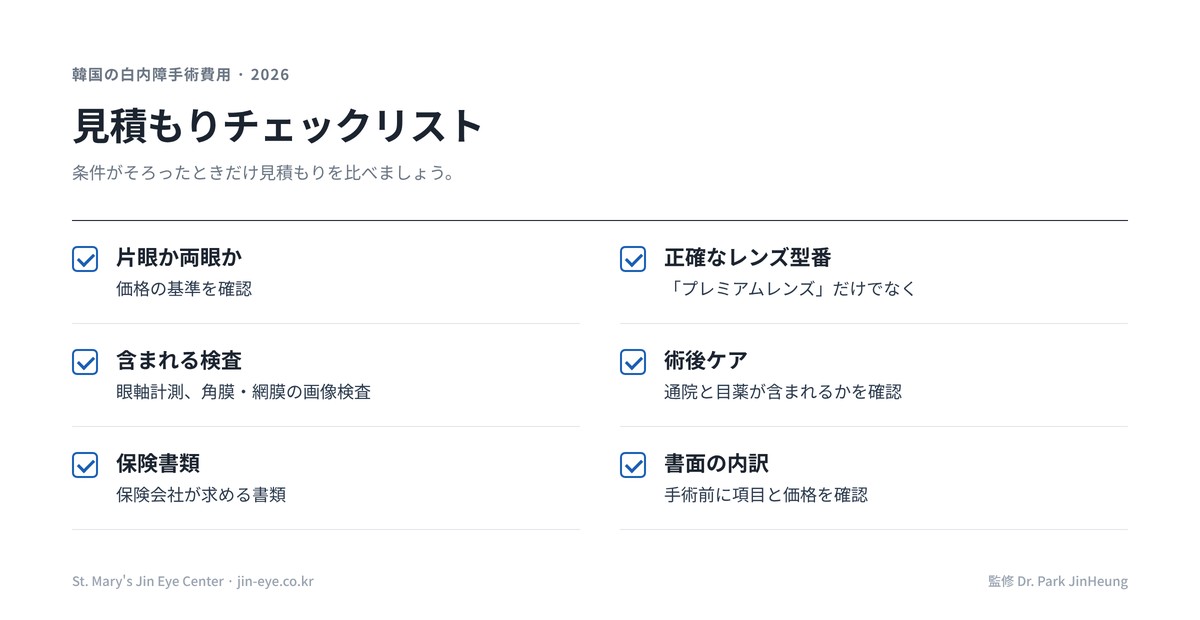
Task: Click the 術後ケア item title
Action: coord(706,360)
